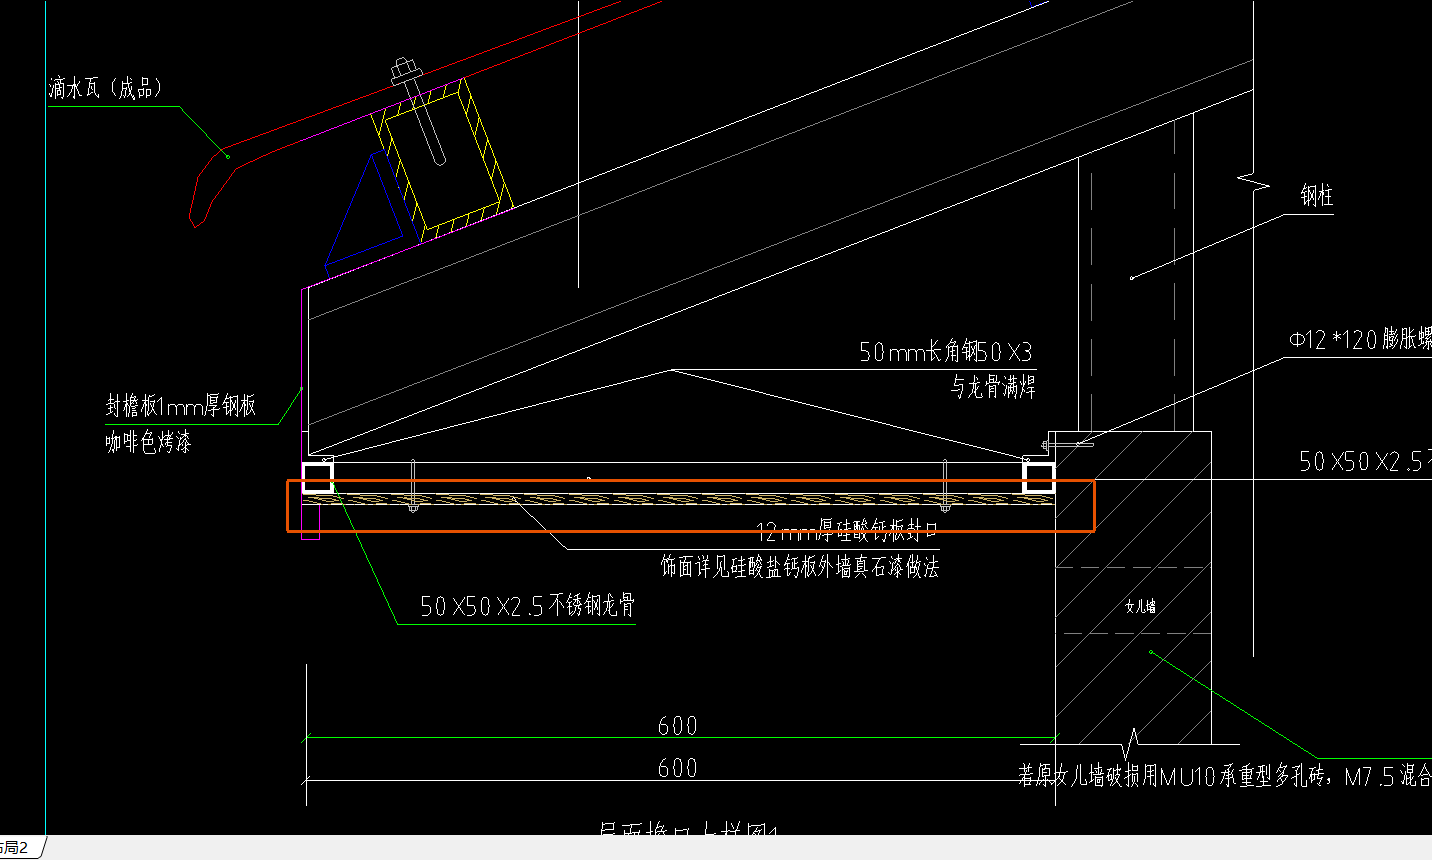Screen dimensions: 1432x860
Task: Click the upper 600 dimension text
Action: [x=677, y=725]
